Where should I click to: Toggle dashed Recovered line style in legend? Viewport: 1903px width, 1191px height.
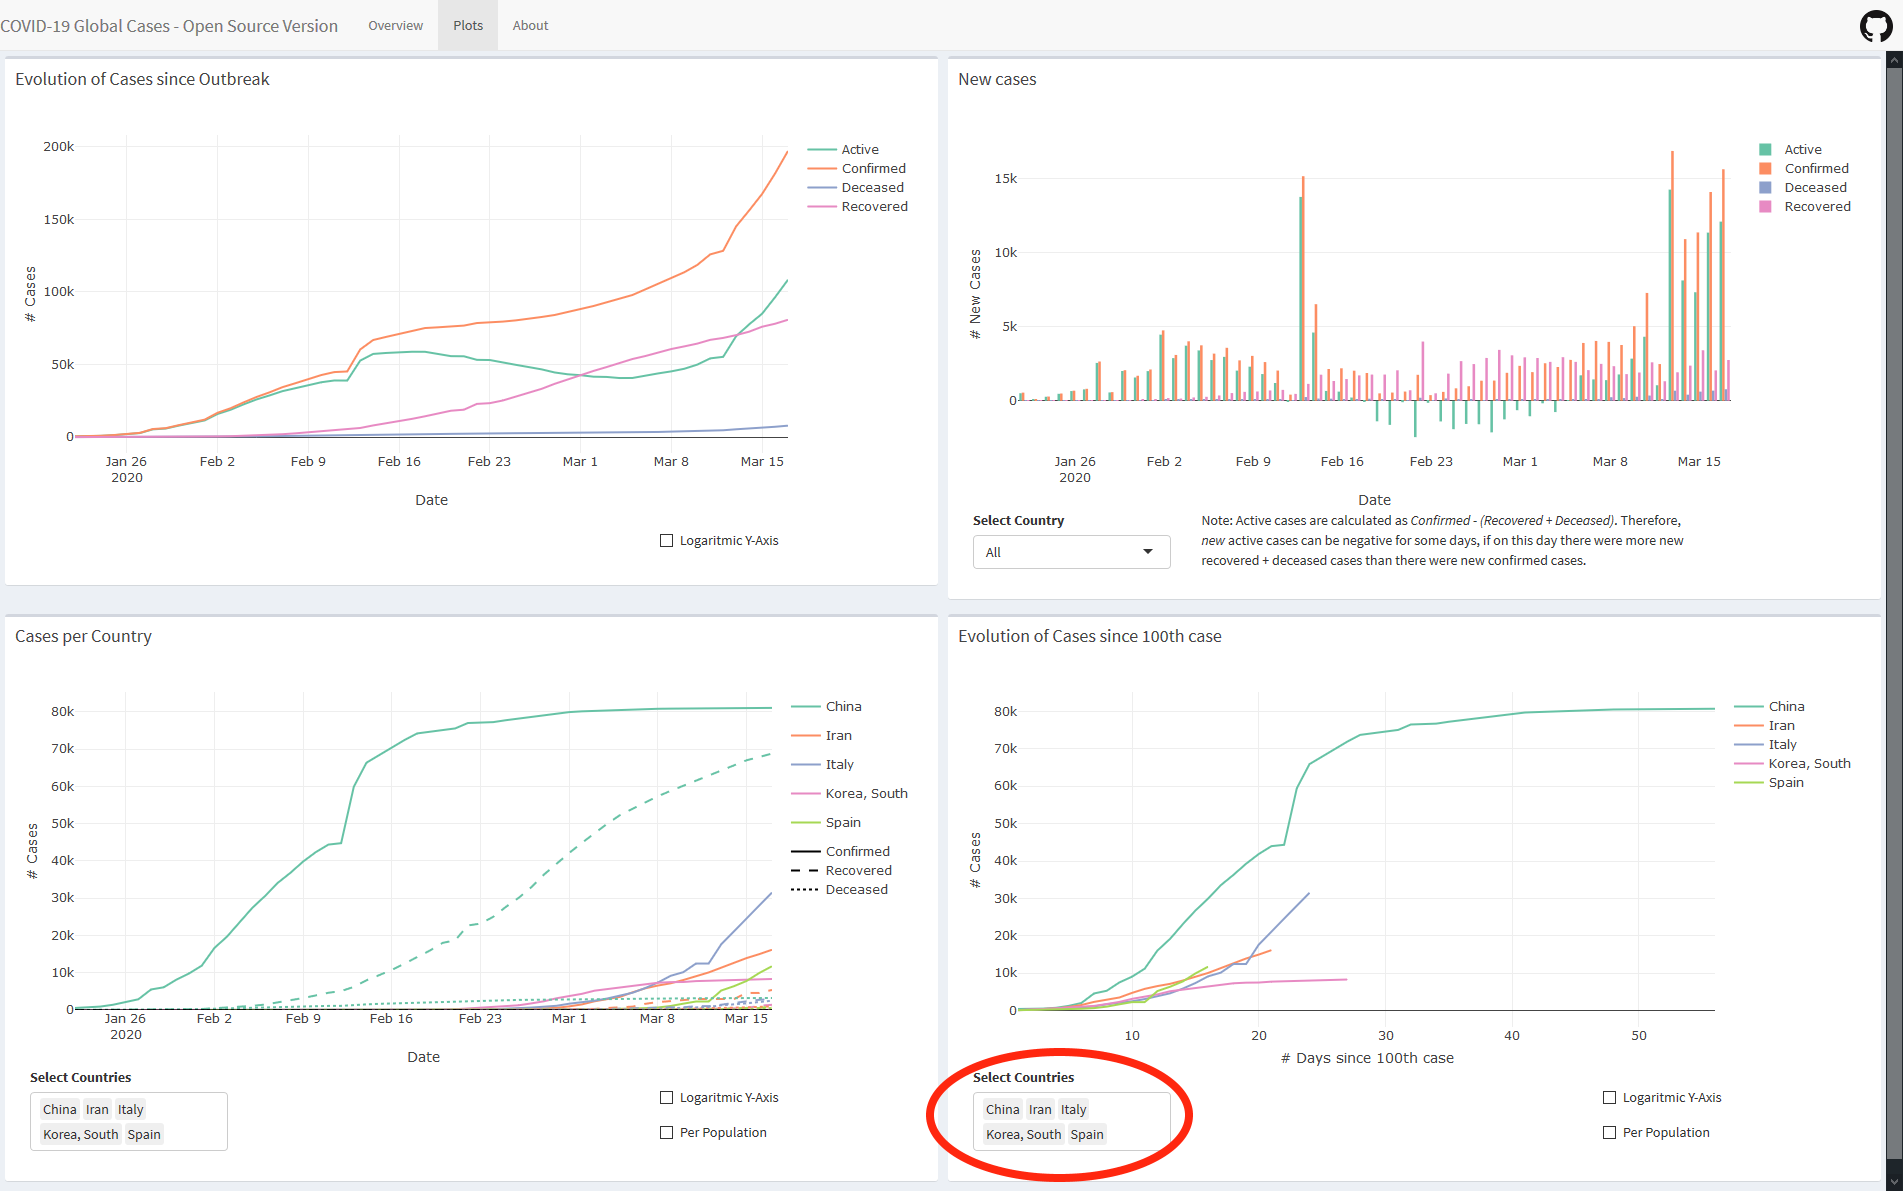pyautogui.click(x=841, y=871)
